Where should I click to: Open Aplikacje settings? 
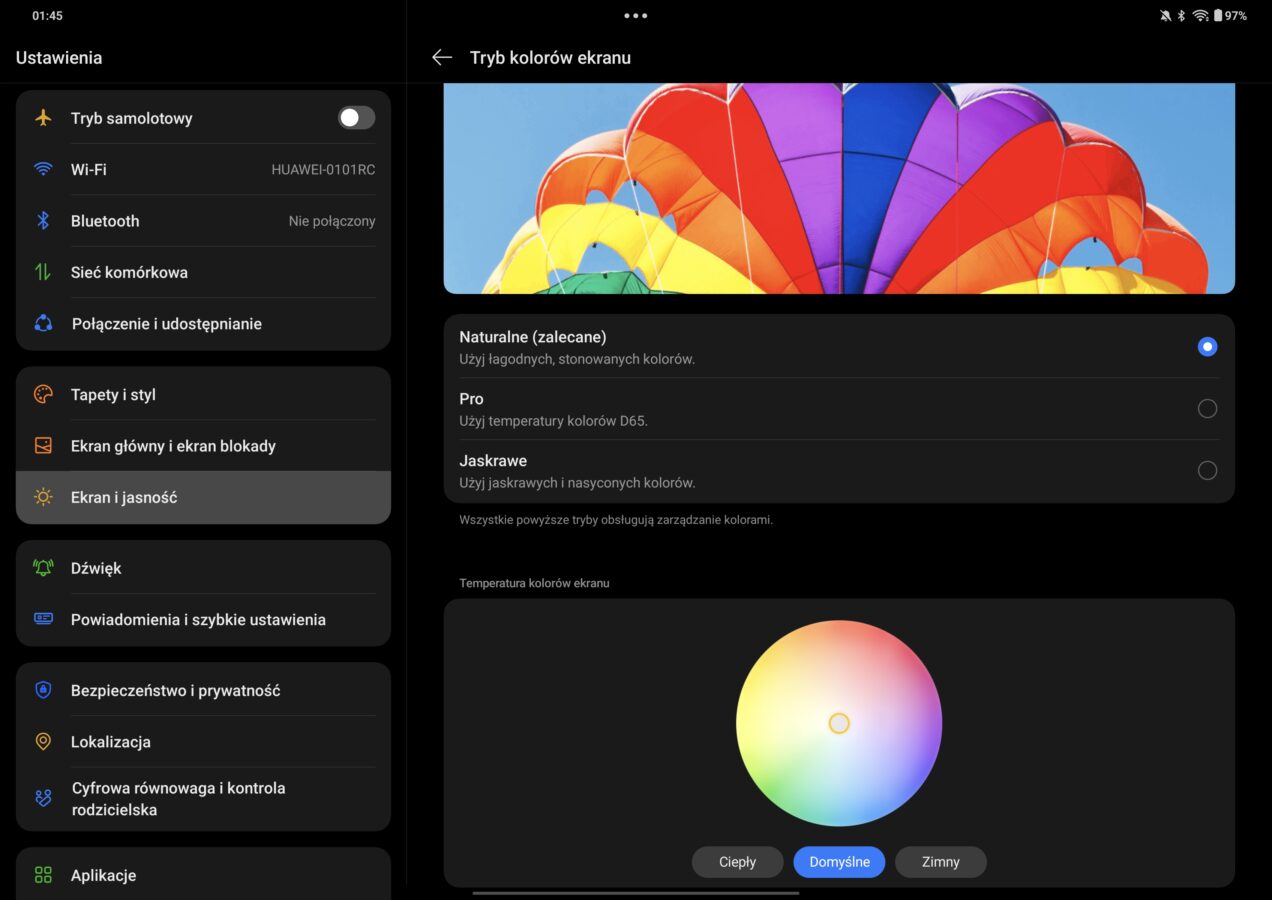coord(203,875)
